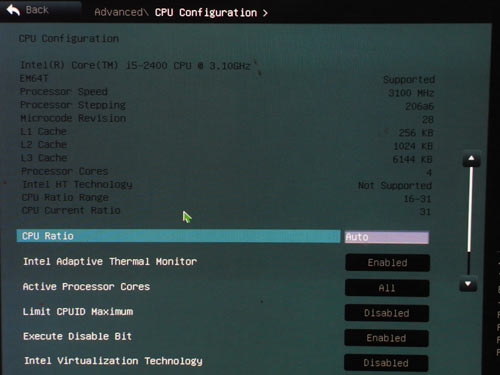Screen dimensions: 500x375
Task: Go back using the Back label
Action: tap(37, 10)
